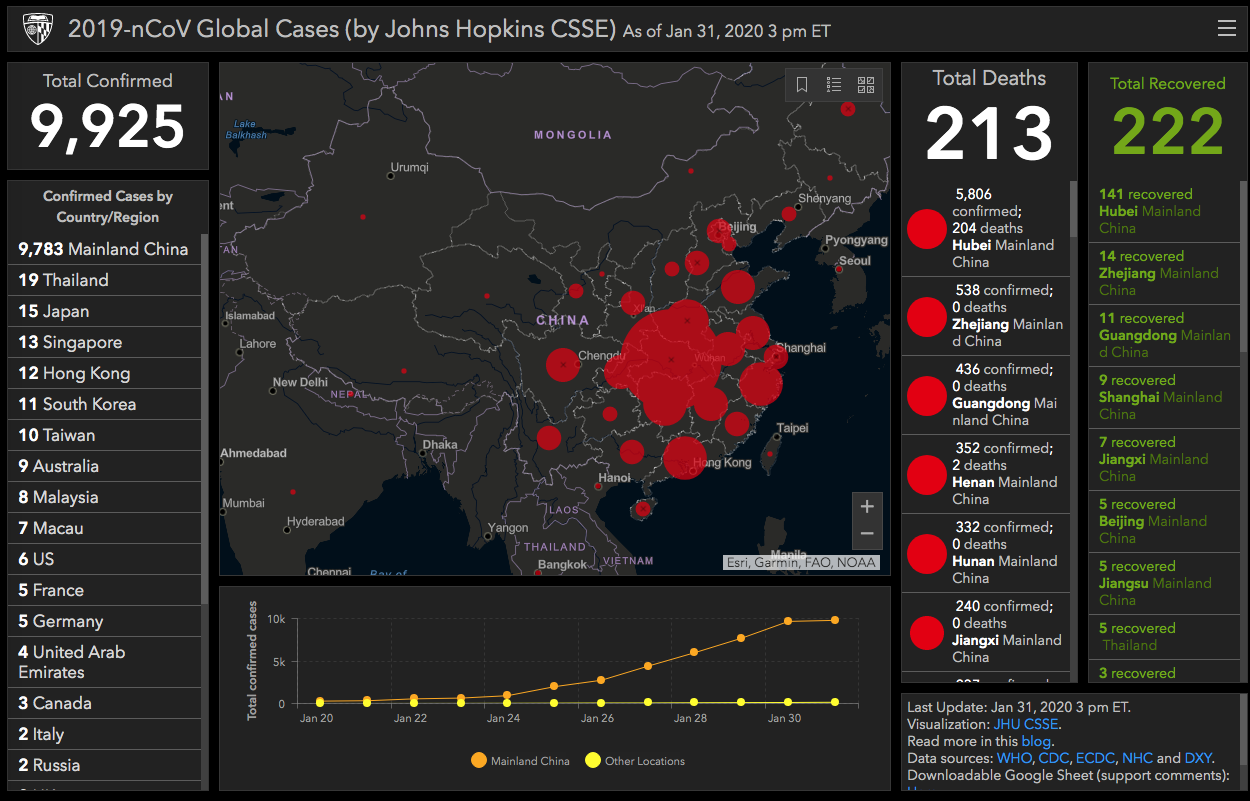1250x801 pixels.
Task: Click "7 recovered Jiangxi" entry
Action: [x=1164, y=459]
